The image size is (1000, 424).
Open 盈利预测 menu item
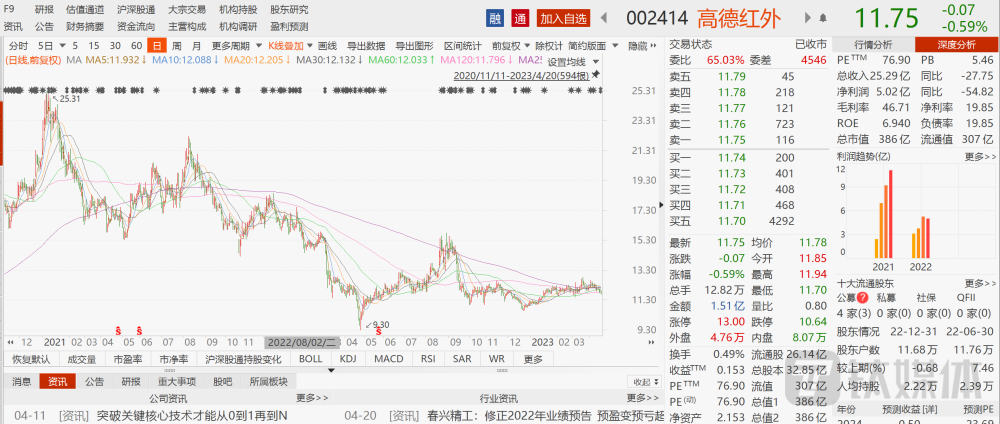[289, 26]
